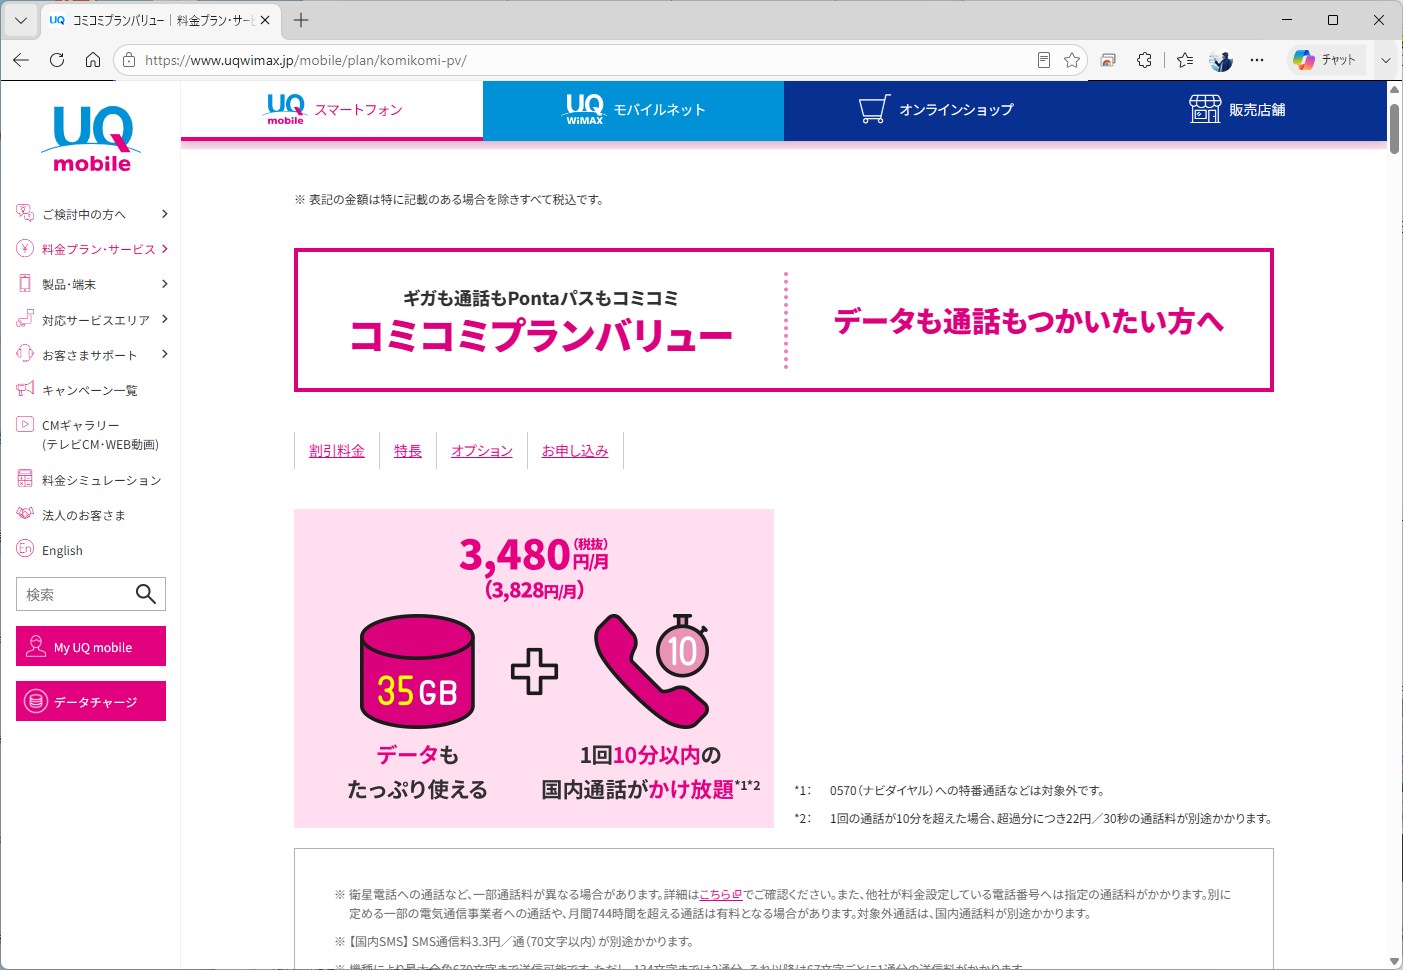Click the shopping cart icon
1403x970 pixels.
coord(874,109)
